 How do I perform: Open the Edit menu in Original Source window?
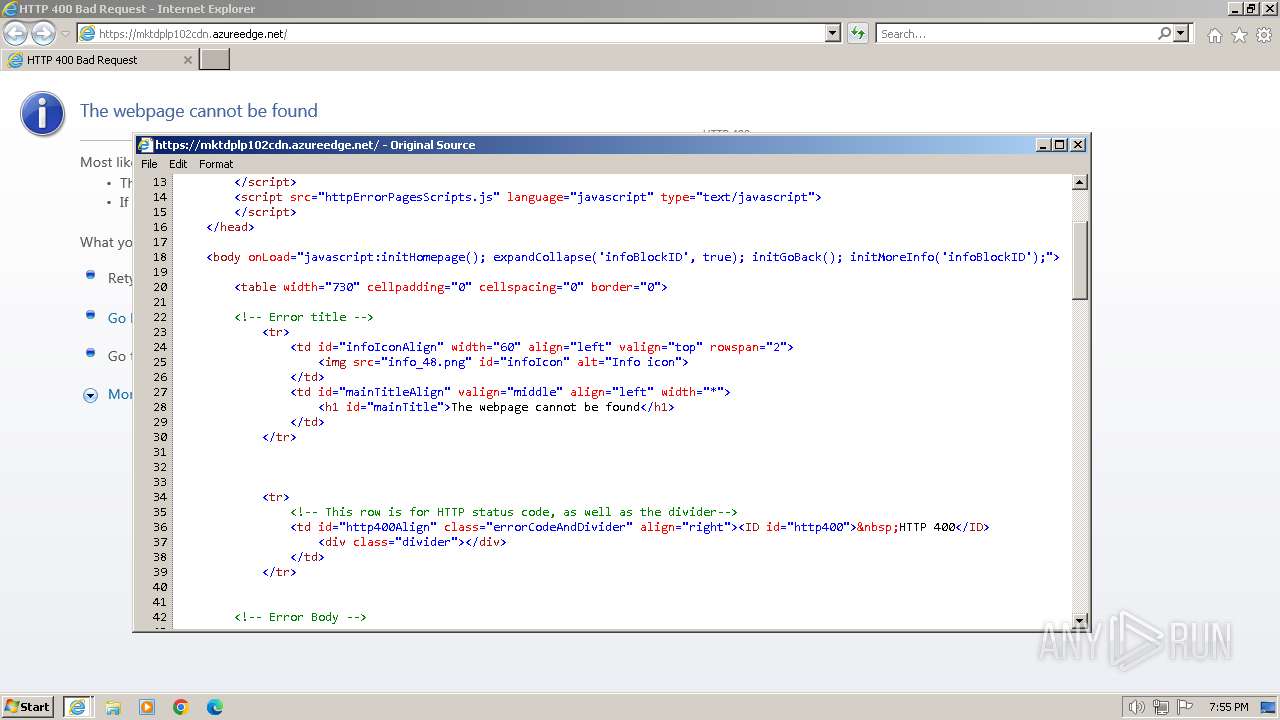[178, 164]
